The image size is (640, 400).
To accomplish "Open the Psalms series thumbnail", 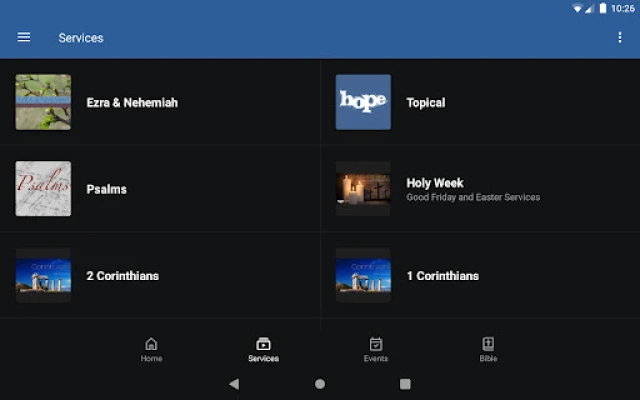I will [x=43, y=189].
